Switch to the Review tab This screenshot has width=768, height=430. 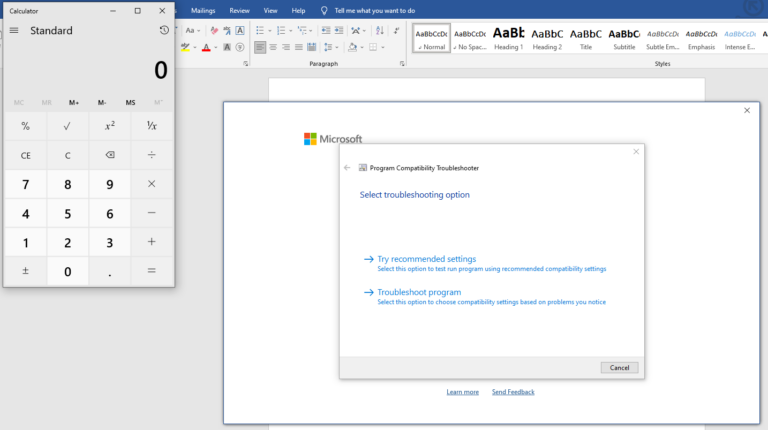click(239, 10)
